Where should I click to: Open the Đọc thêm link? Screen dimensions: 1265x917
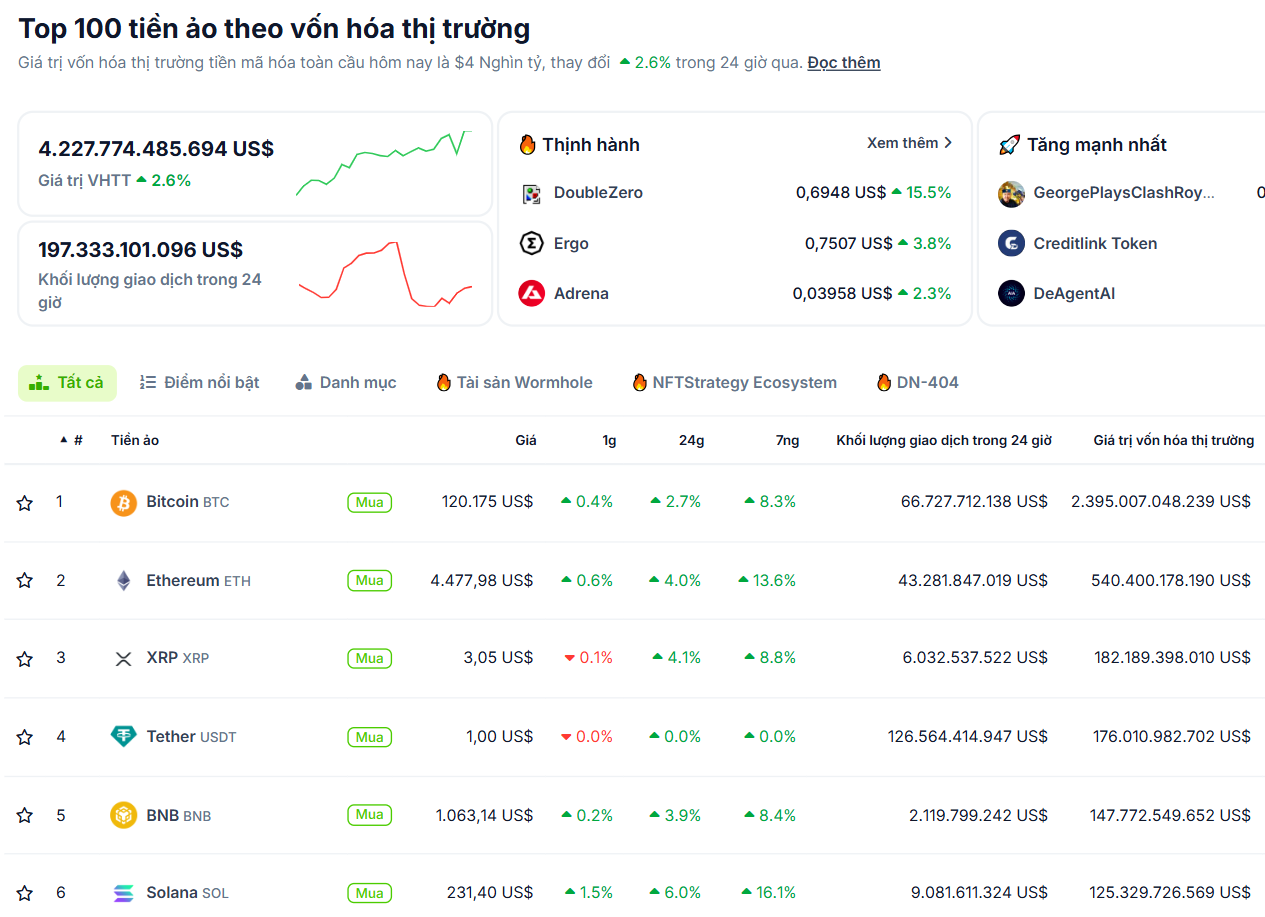[x=843, y=62]
